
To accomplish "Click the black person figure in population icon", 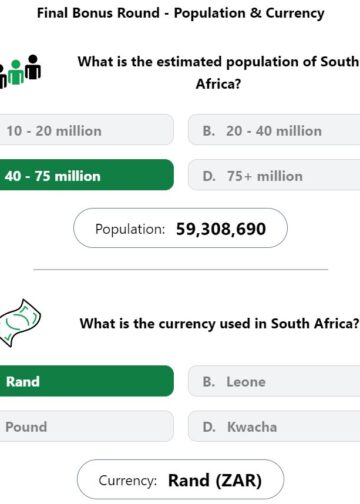I will click(33, 67).
